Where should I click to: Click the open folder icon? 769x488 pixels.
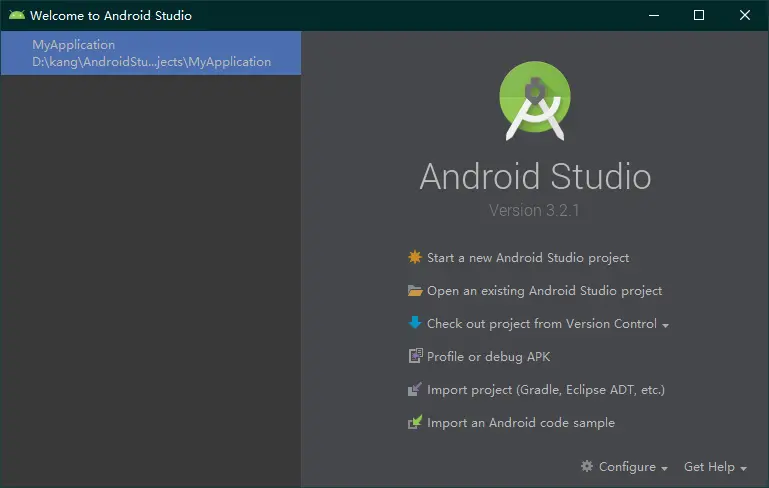(415, 290)
